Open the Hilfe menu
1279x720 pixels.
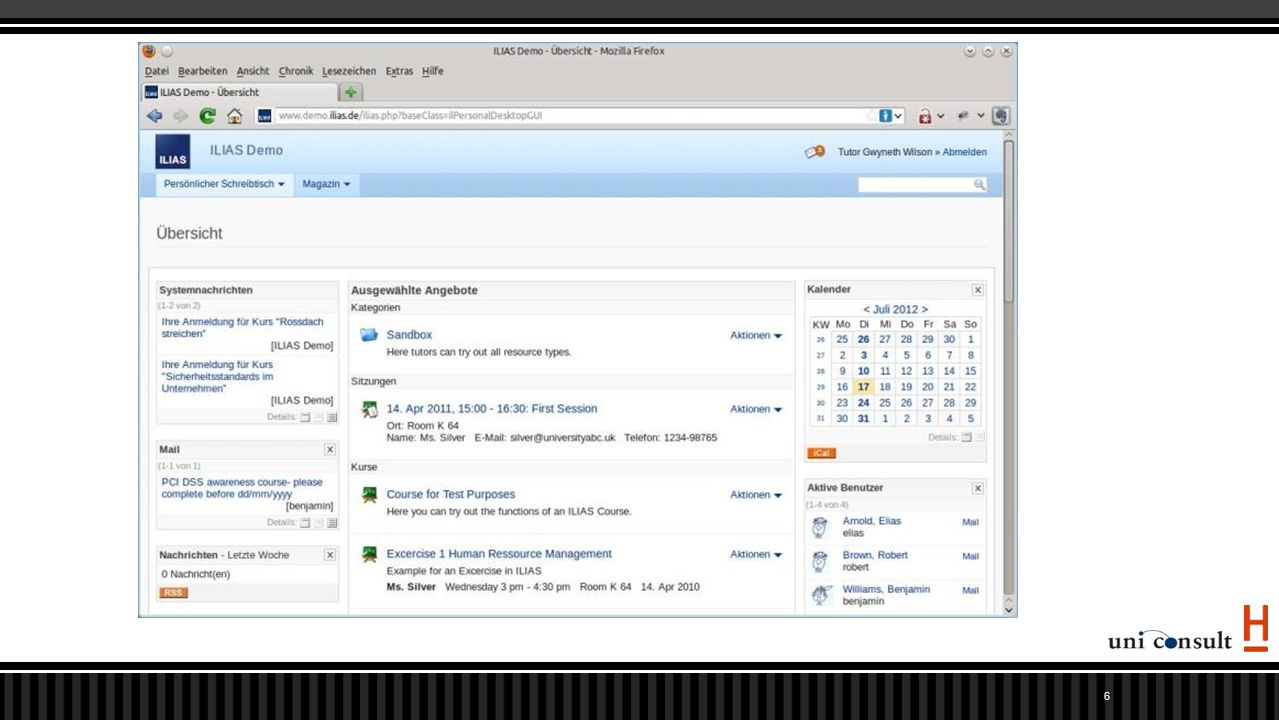(432, 71)
